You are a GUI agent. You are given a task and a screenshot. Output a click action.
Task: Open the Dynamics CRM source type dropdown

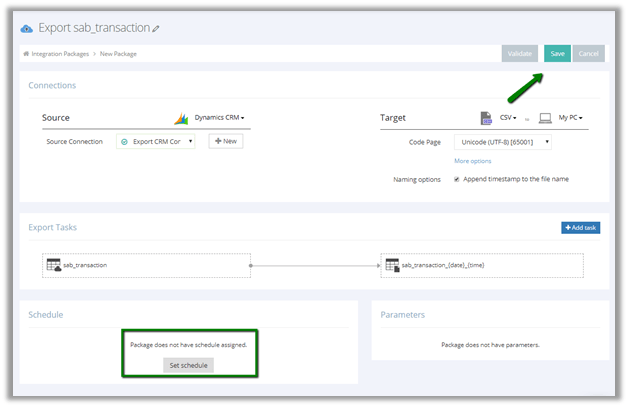[220, 118]
